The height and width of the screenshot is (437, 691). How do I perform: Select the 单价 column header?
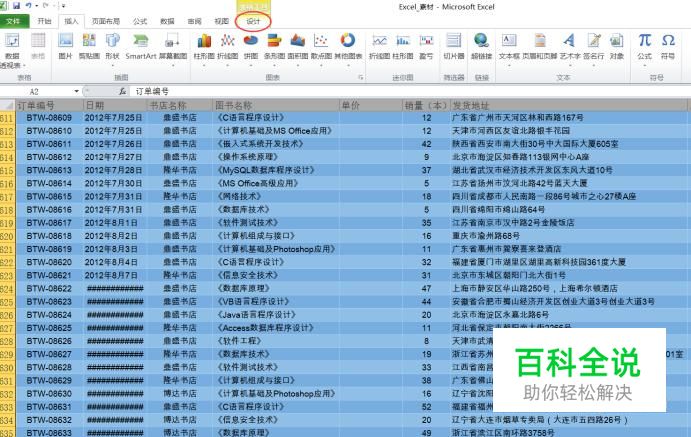[371, 105]
